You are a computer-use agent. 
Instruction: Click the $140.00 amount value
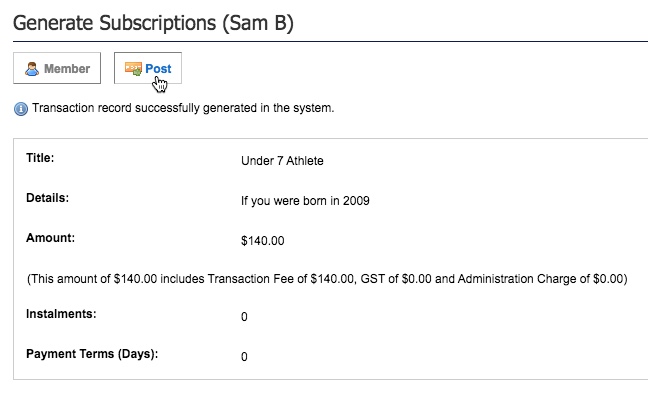[262, 240]
